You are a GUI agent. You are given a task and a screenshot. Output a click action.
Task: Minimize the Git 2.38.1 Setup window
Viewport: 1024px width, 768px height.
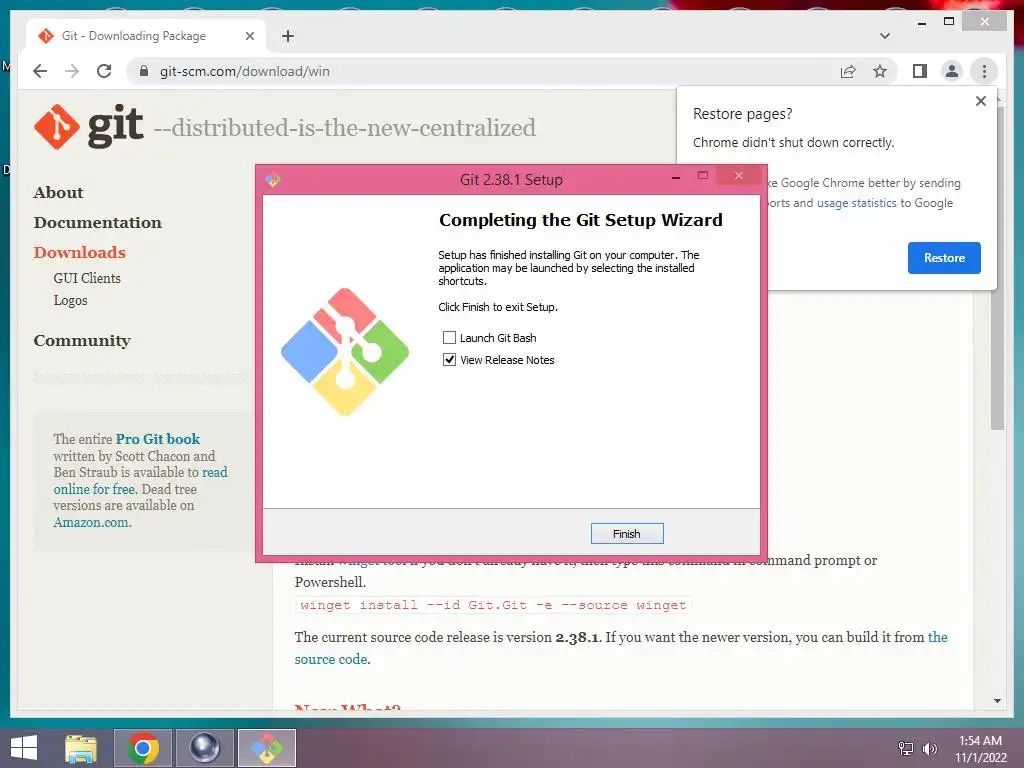click(676, 177)
